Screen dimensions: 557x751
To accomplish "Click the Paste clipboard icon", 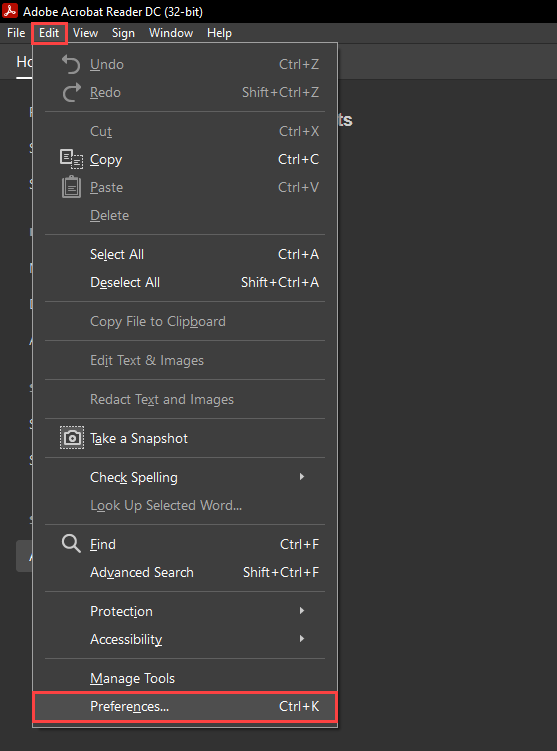I will (x=71, y=187).
